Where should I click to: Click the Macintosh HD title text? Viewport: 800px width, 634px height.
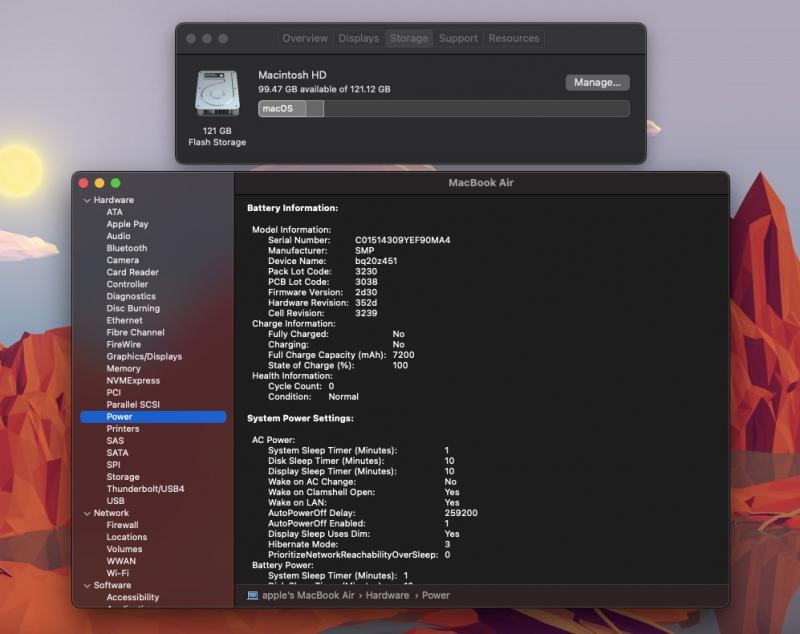pos(292,75)
